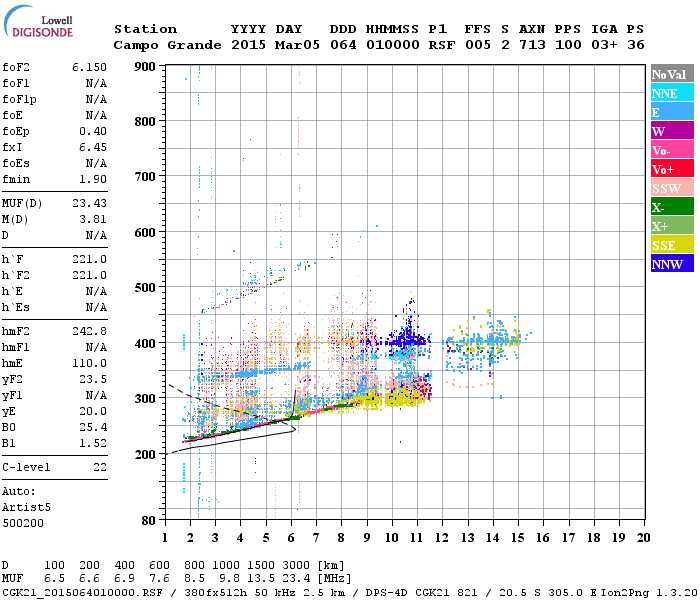
Task: Click the Lowell Digisonde logo
Action: click(x=38, y=22)
